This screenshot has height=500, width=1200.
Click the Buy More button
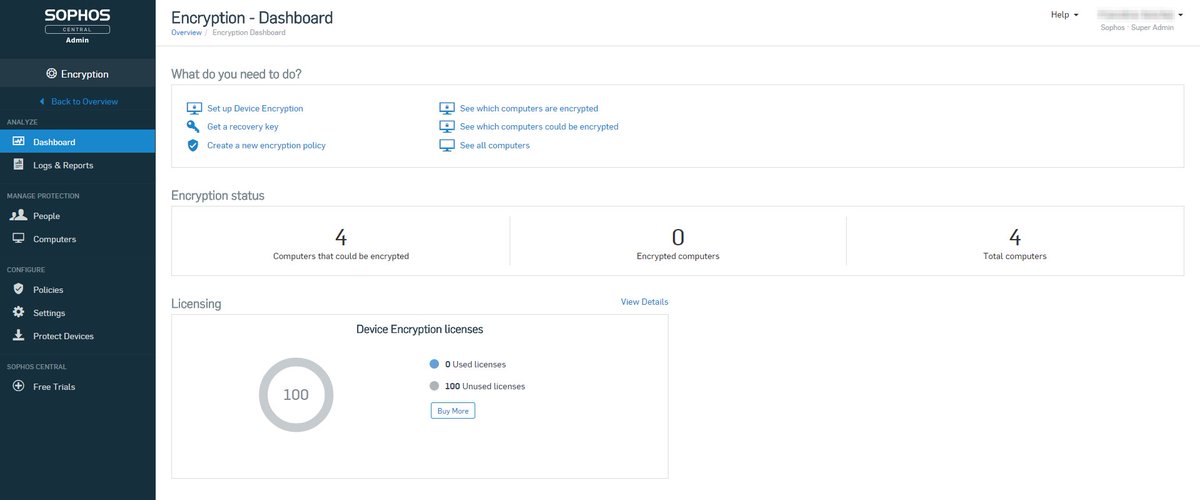[x=453, y=411]
